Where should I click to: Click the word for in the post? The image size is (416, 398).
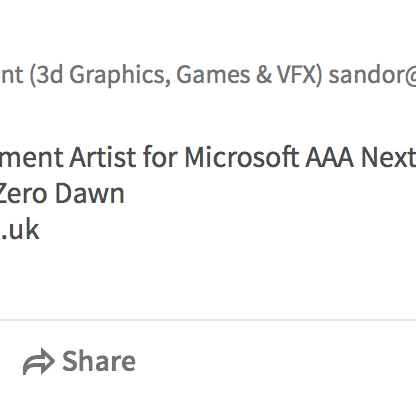coord(160,157)
